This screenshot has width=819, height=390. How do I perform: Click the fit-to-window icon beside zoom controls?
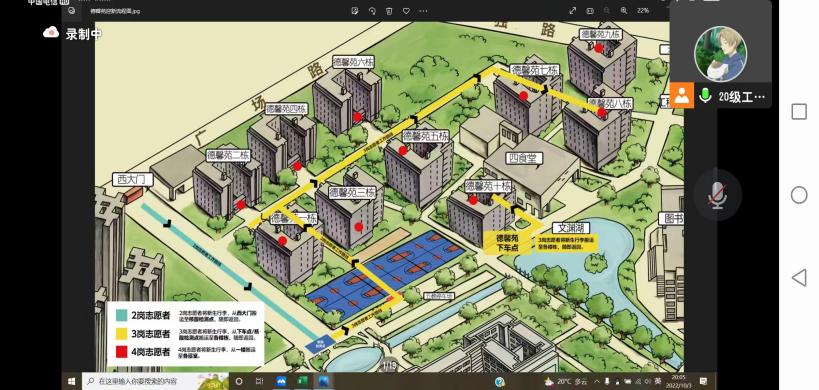coord(590,10)
